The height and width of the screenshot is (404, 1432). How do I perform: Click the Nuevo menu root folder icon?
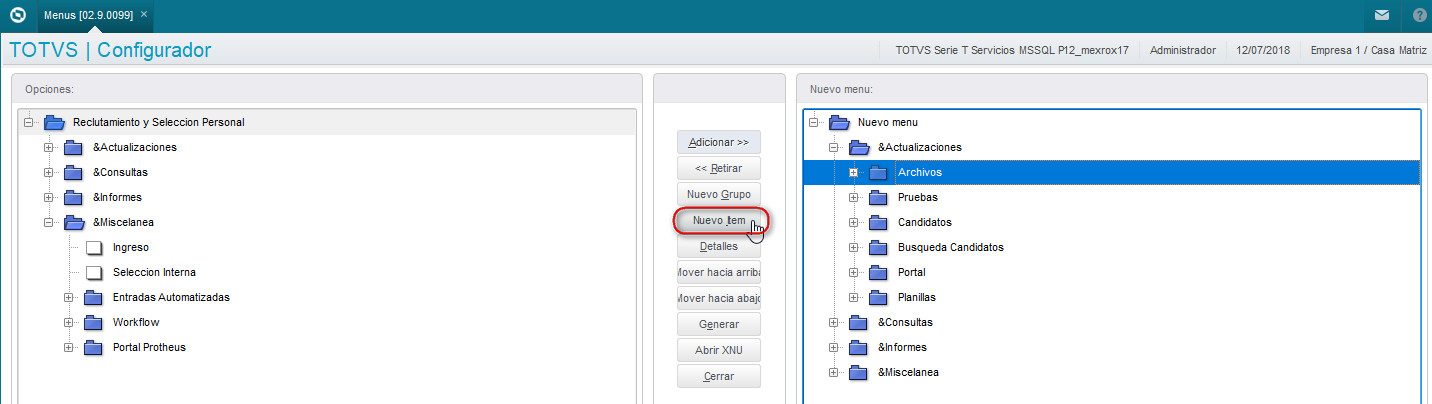pos(839,122)
